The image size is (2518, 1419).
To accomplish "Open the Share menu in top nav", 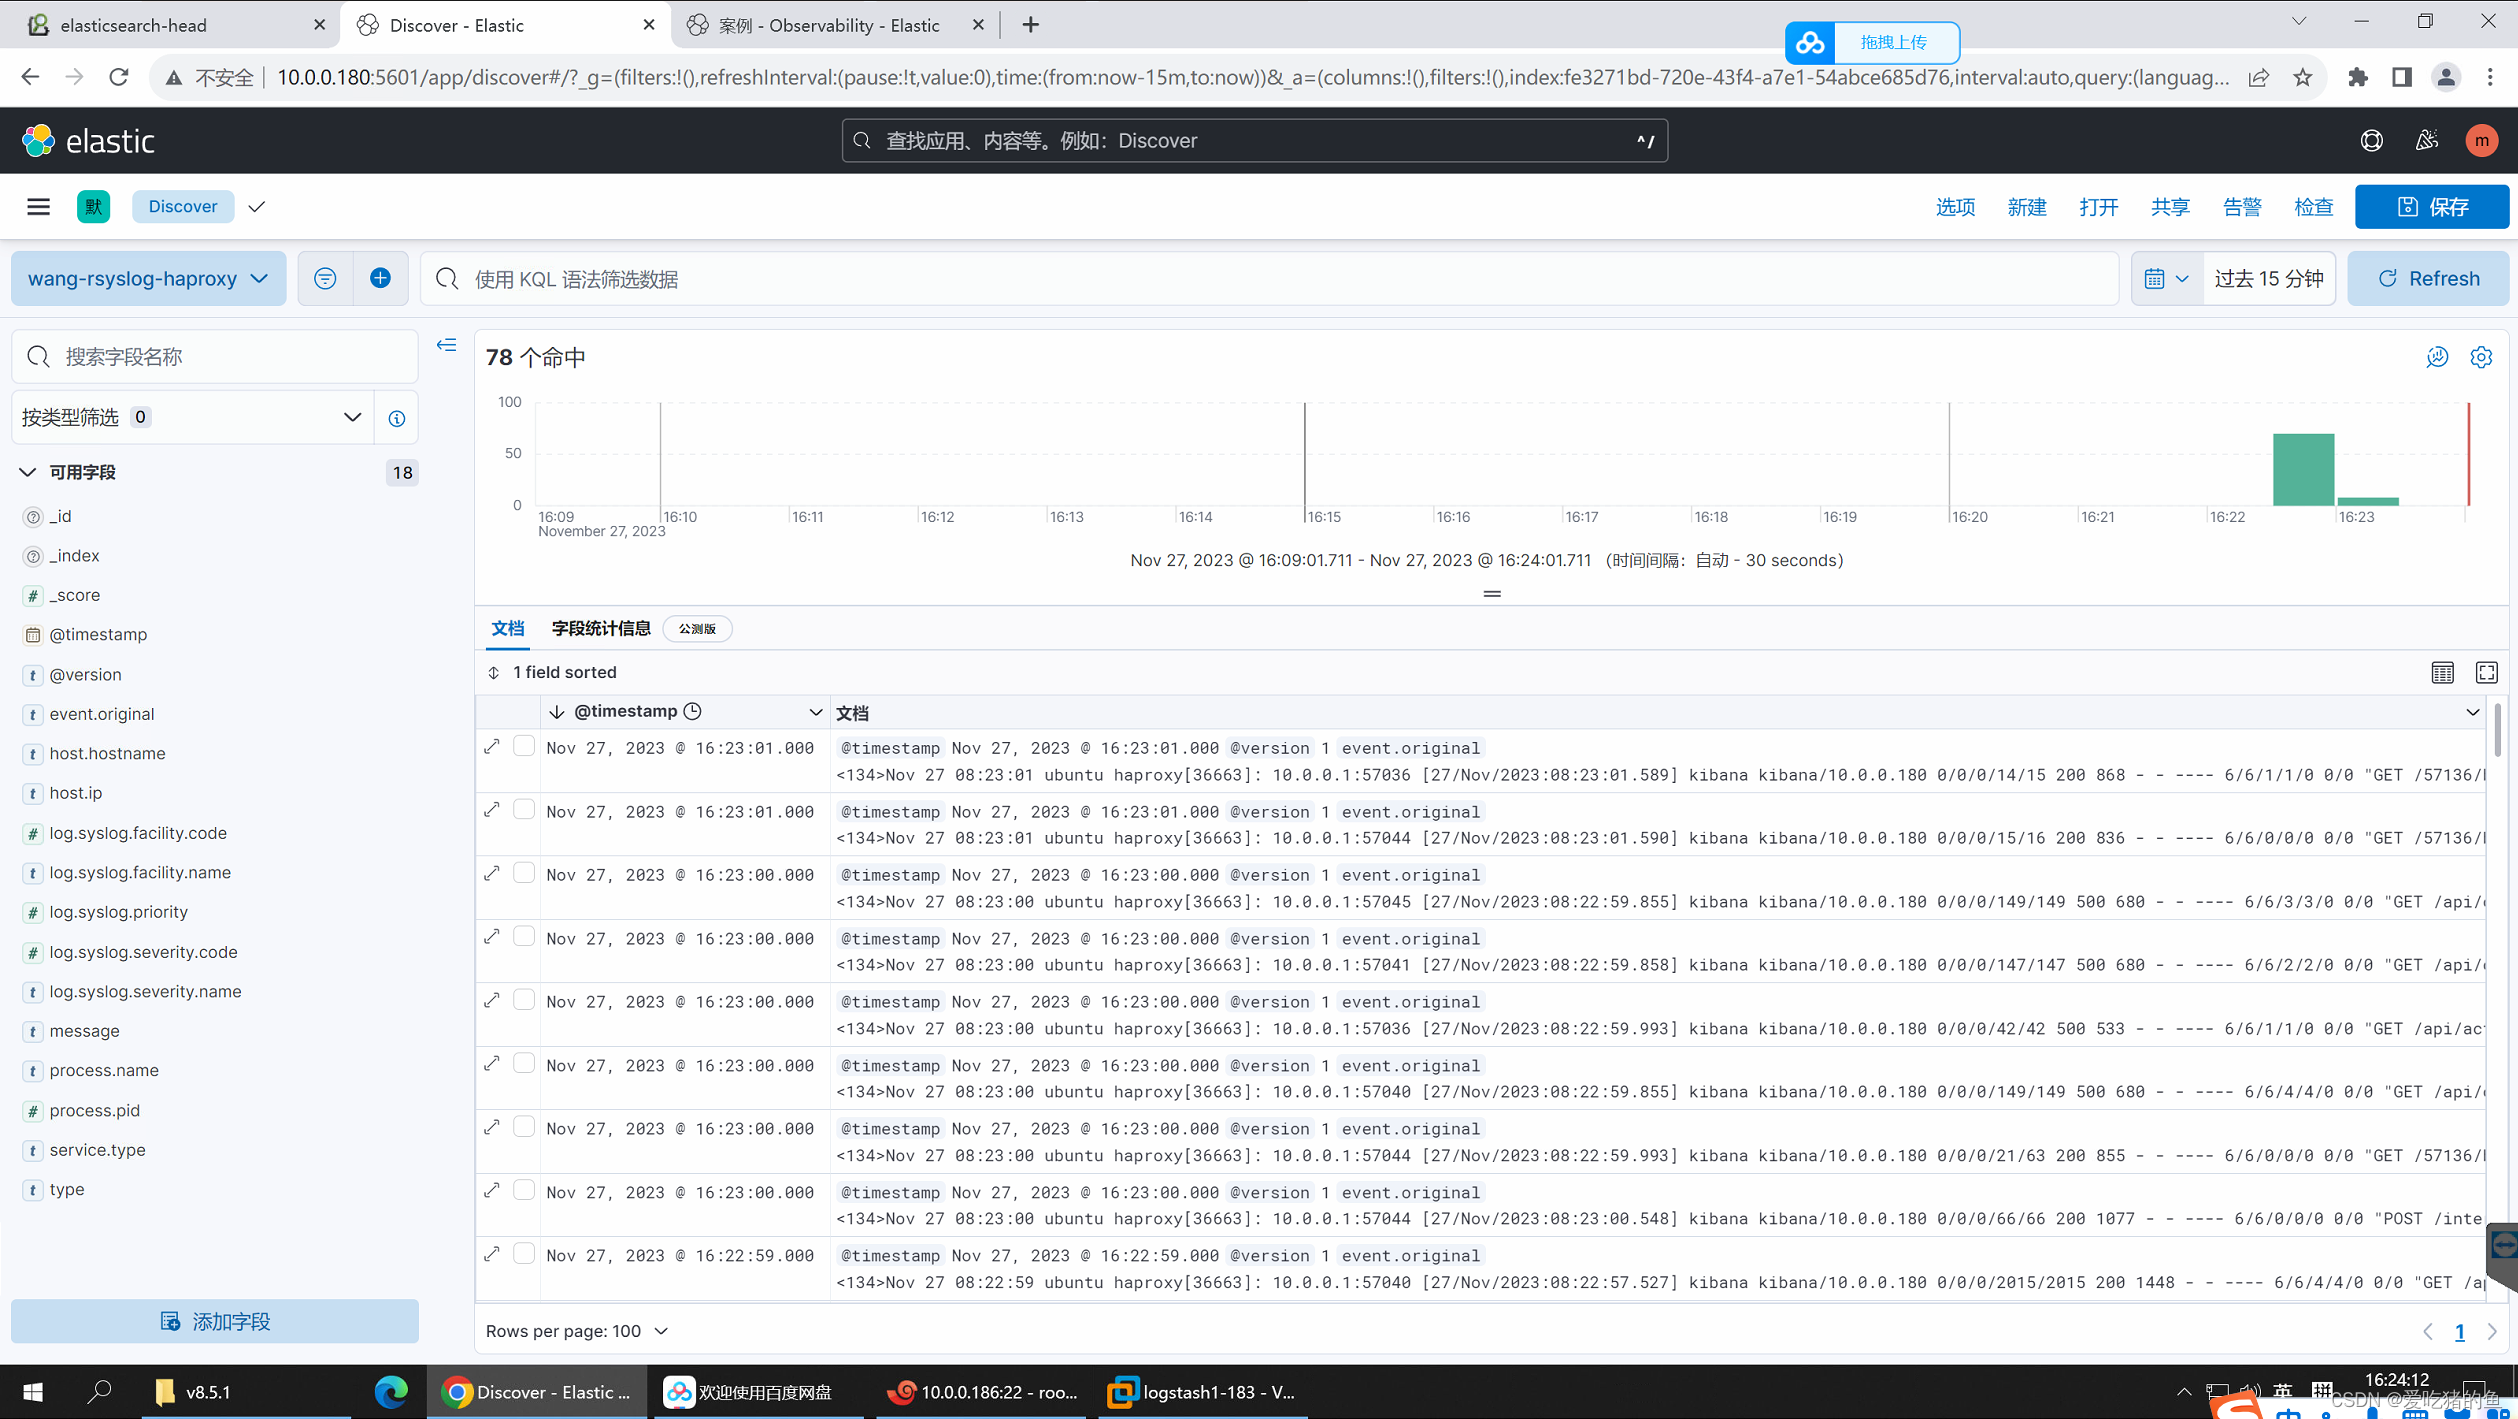I will click(2170, 207).
